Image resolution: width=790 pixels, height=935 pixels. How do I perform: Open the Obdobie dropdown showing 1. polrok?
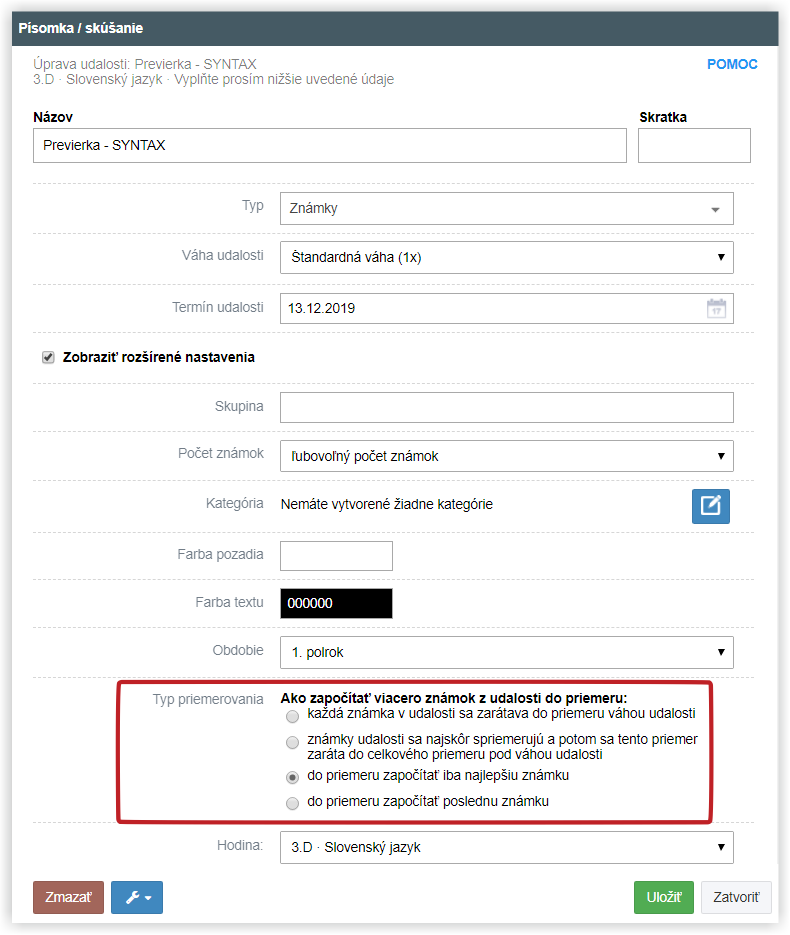tap(507, 652)
